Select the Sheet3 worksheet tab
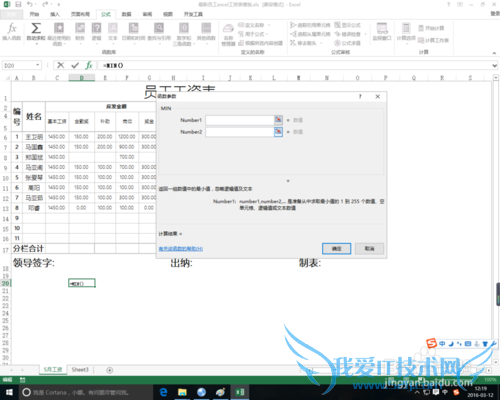Viewport: 500px width, 400px height. point(80,370)
